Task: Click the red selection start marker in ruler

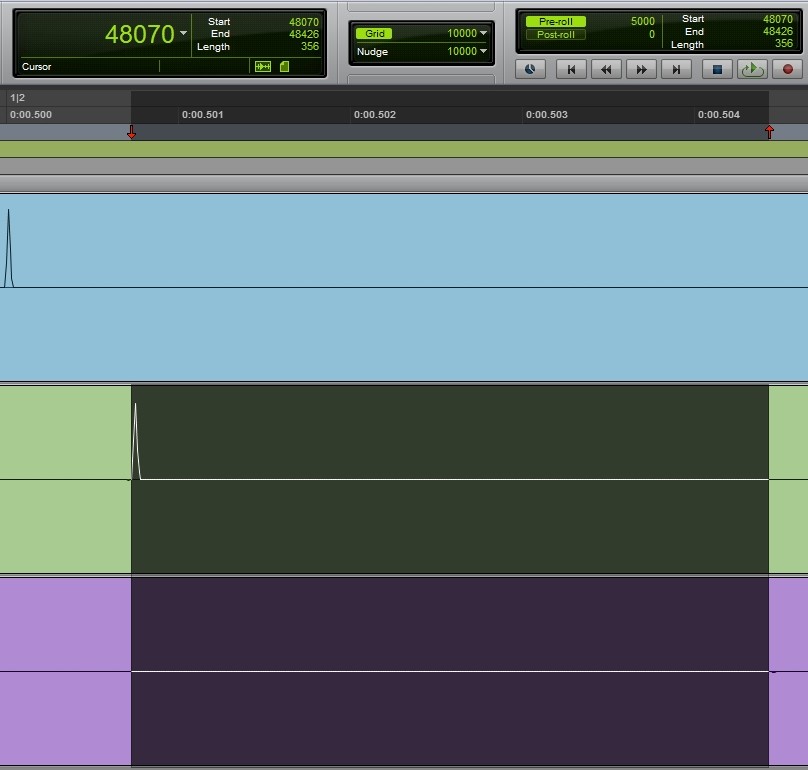Action: pos(131,132)
